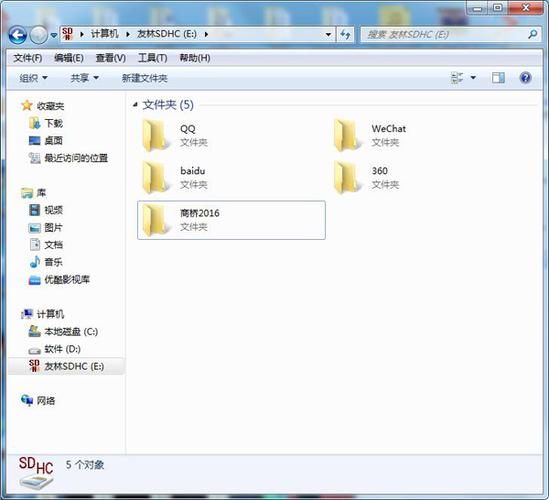Screen dimensions: 549x500
Task: Open the 文件(F) menu
Action: [28, 58]
